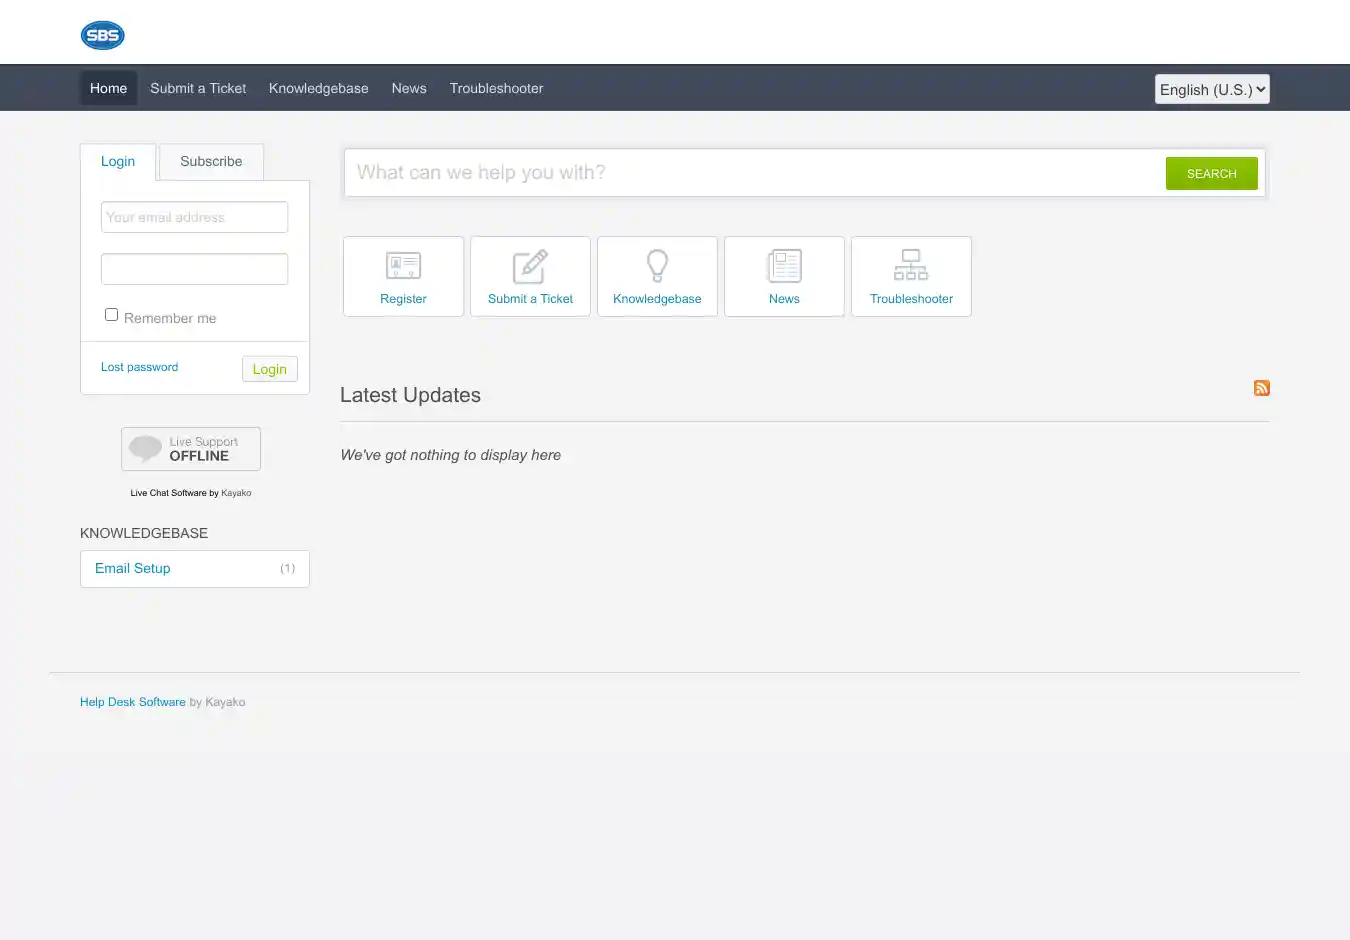Open the English (U.S.) language dropdown

point(1212,89)
